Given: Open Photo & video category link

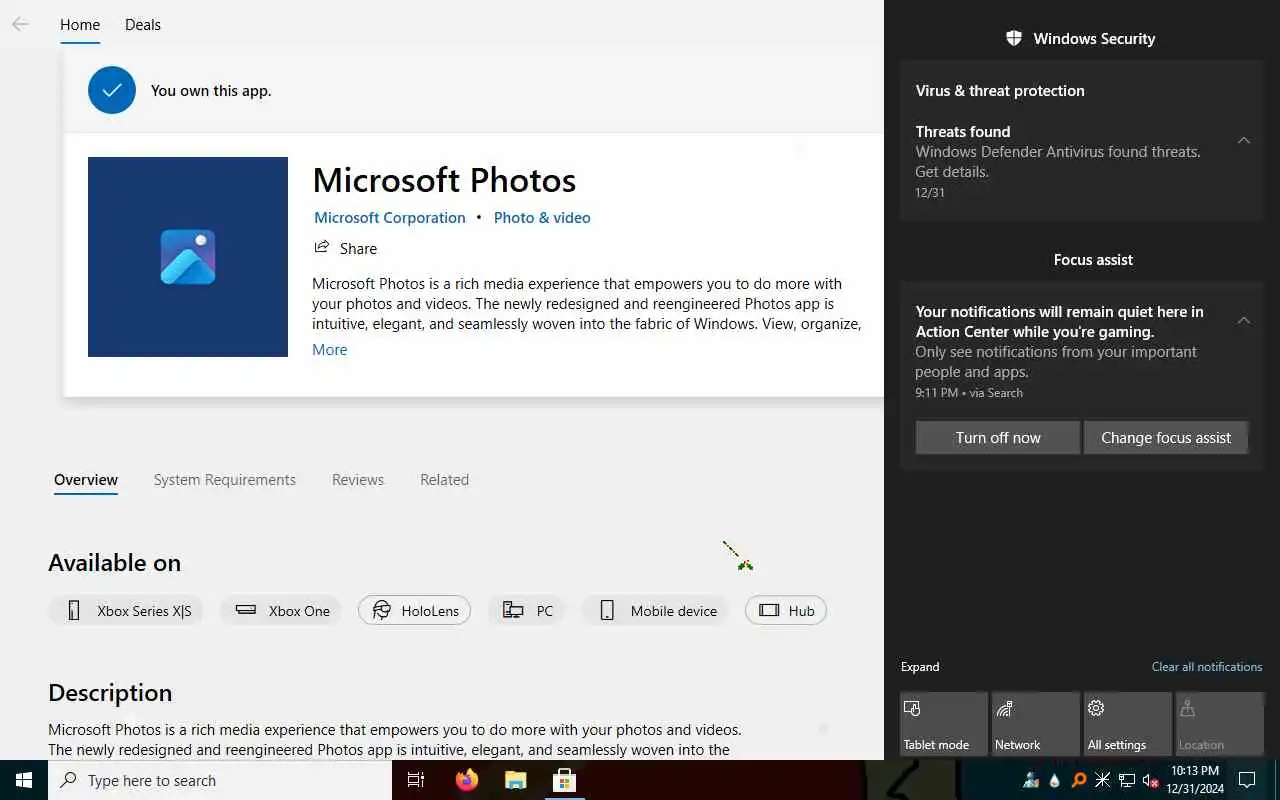Looking at the screenshot, I should pyautogui.click(x=542, y=217).
